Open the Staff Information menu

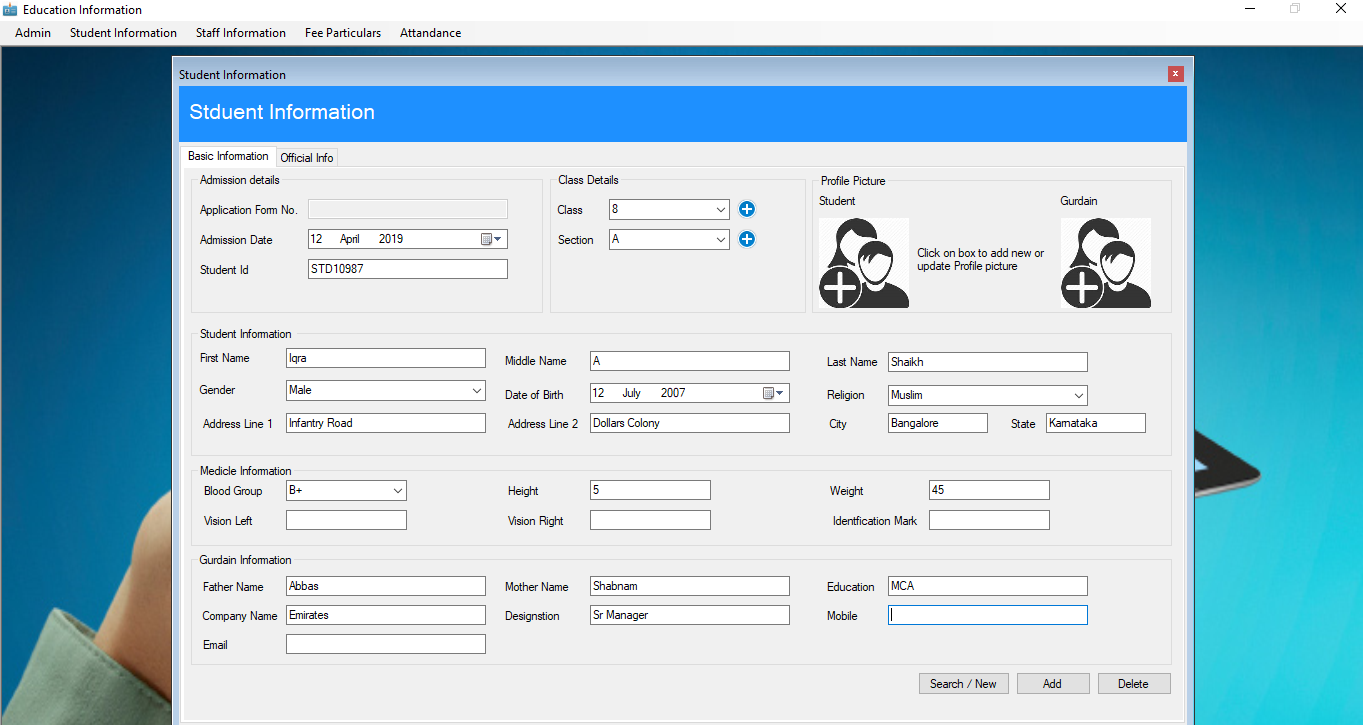(241, 33)
